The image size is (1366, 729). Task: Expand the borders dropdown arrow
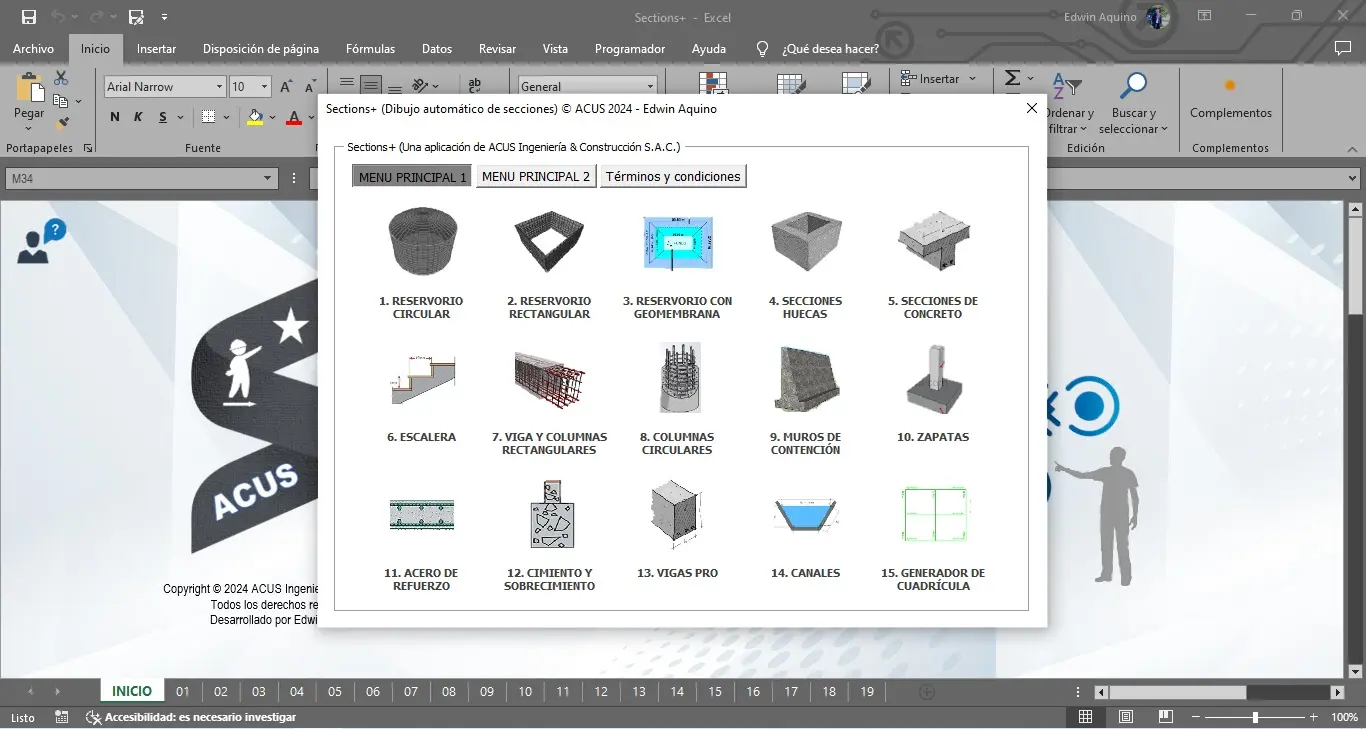pyautogui.click(x=226, y=117)
